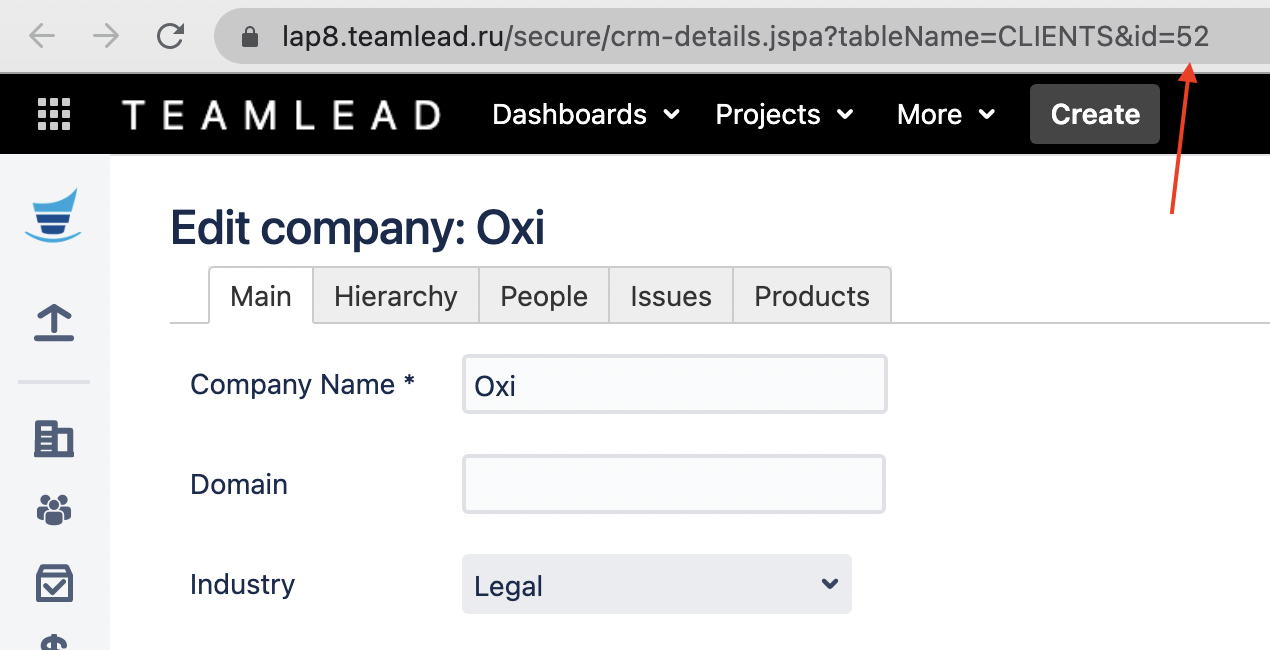The image size is (1270, 650).
Task: Click the TEAMLEAD logo link
Action: 281,115
